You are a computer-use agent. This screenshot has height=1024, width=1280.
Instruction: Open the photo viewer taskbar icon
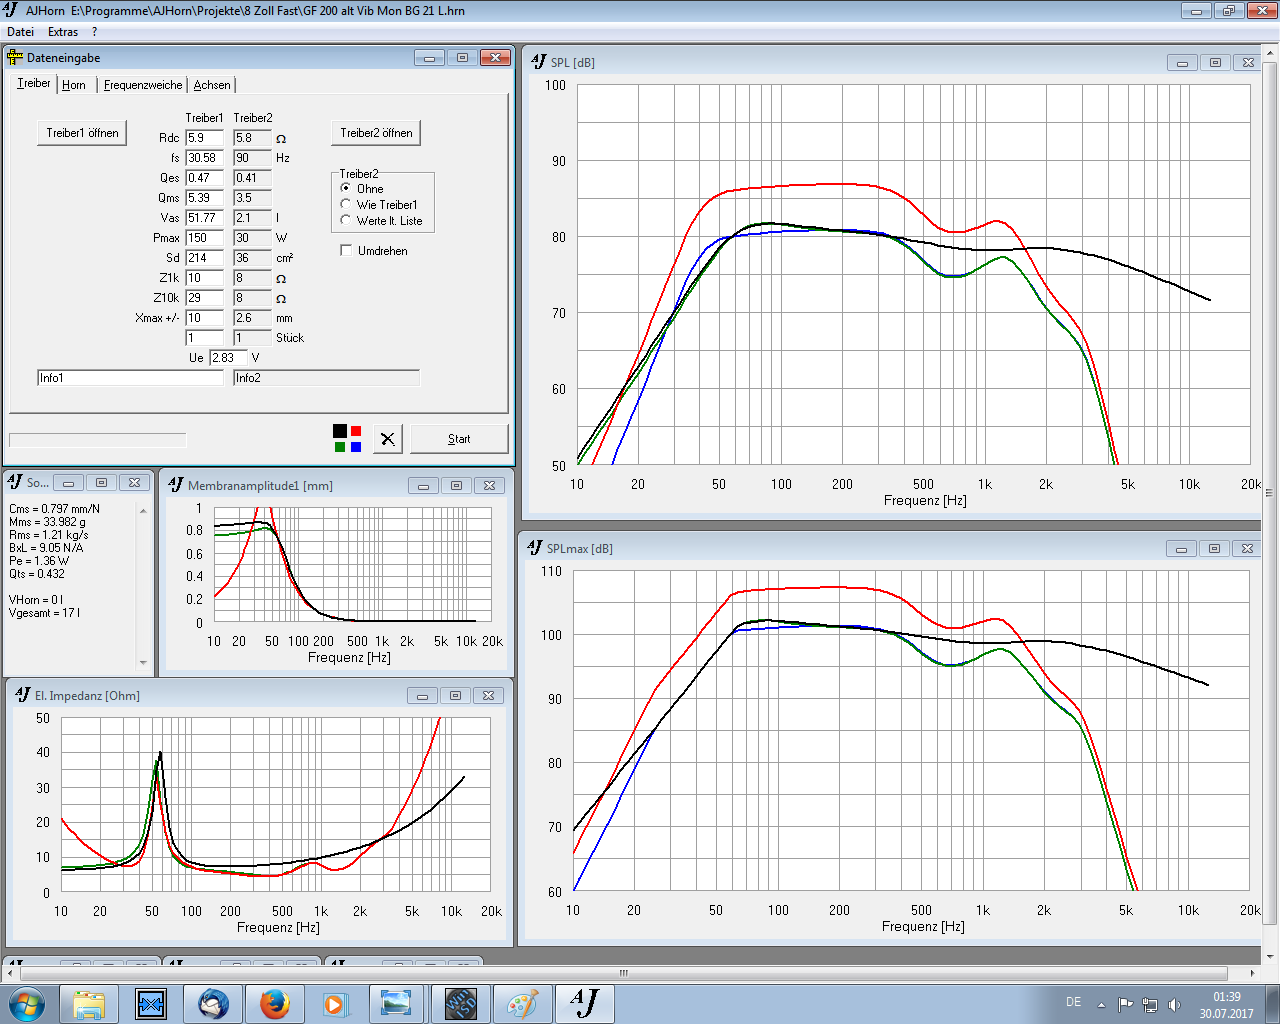397,1004
